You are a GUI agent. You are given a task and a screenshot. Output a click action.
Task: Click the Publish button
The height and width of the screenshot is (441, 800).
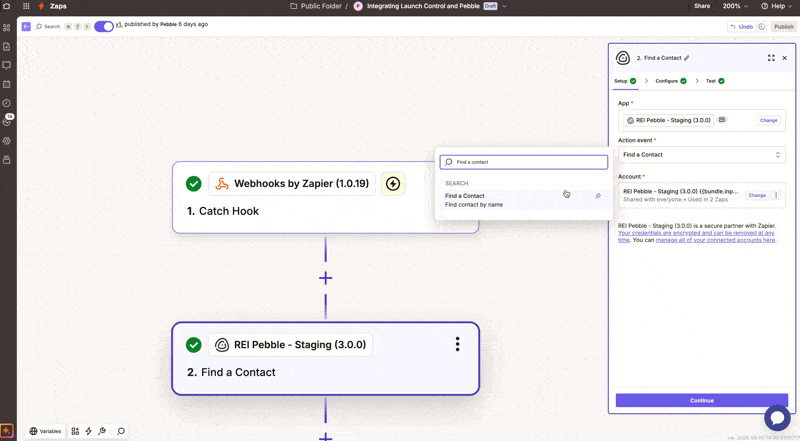pos(784,27)
